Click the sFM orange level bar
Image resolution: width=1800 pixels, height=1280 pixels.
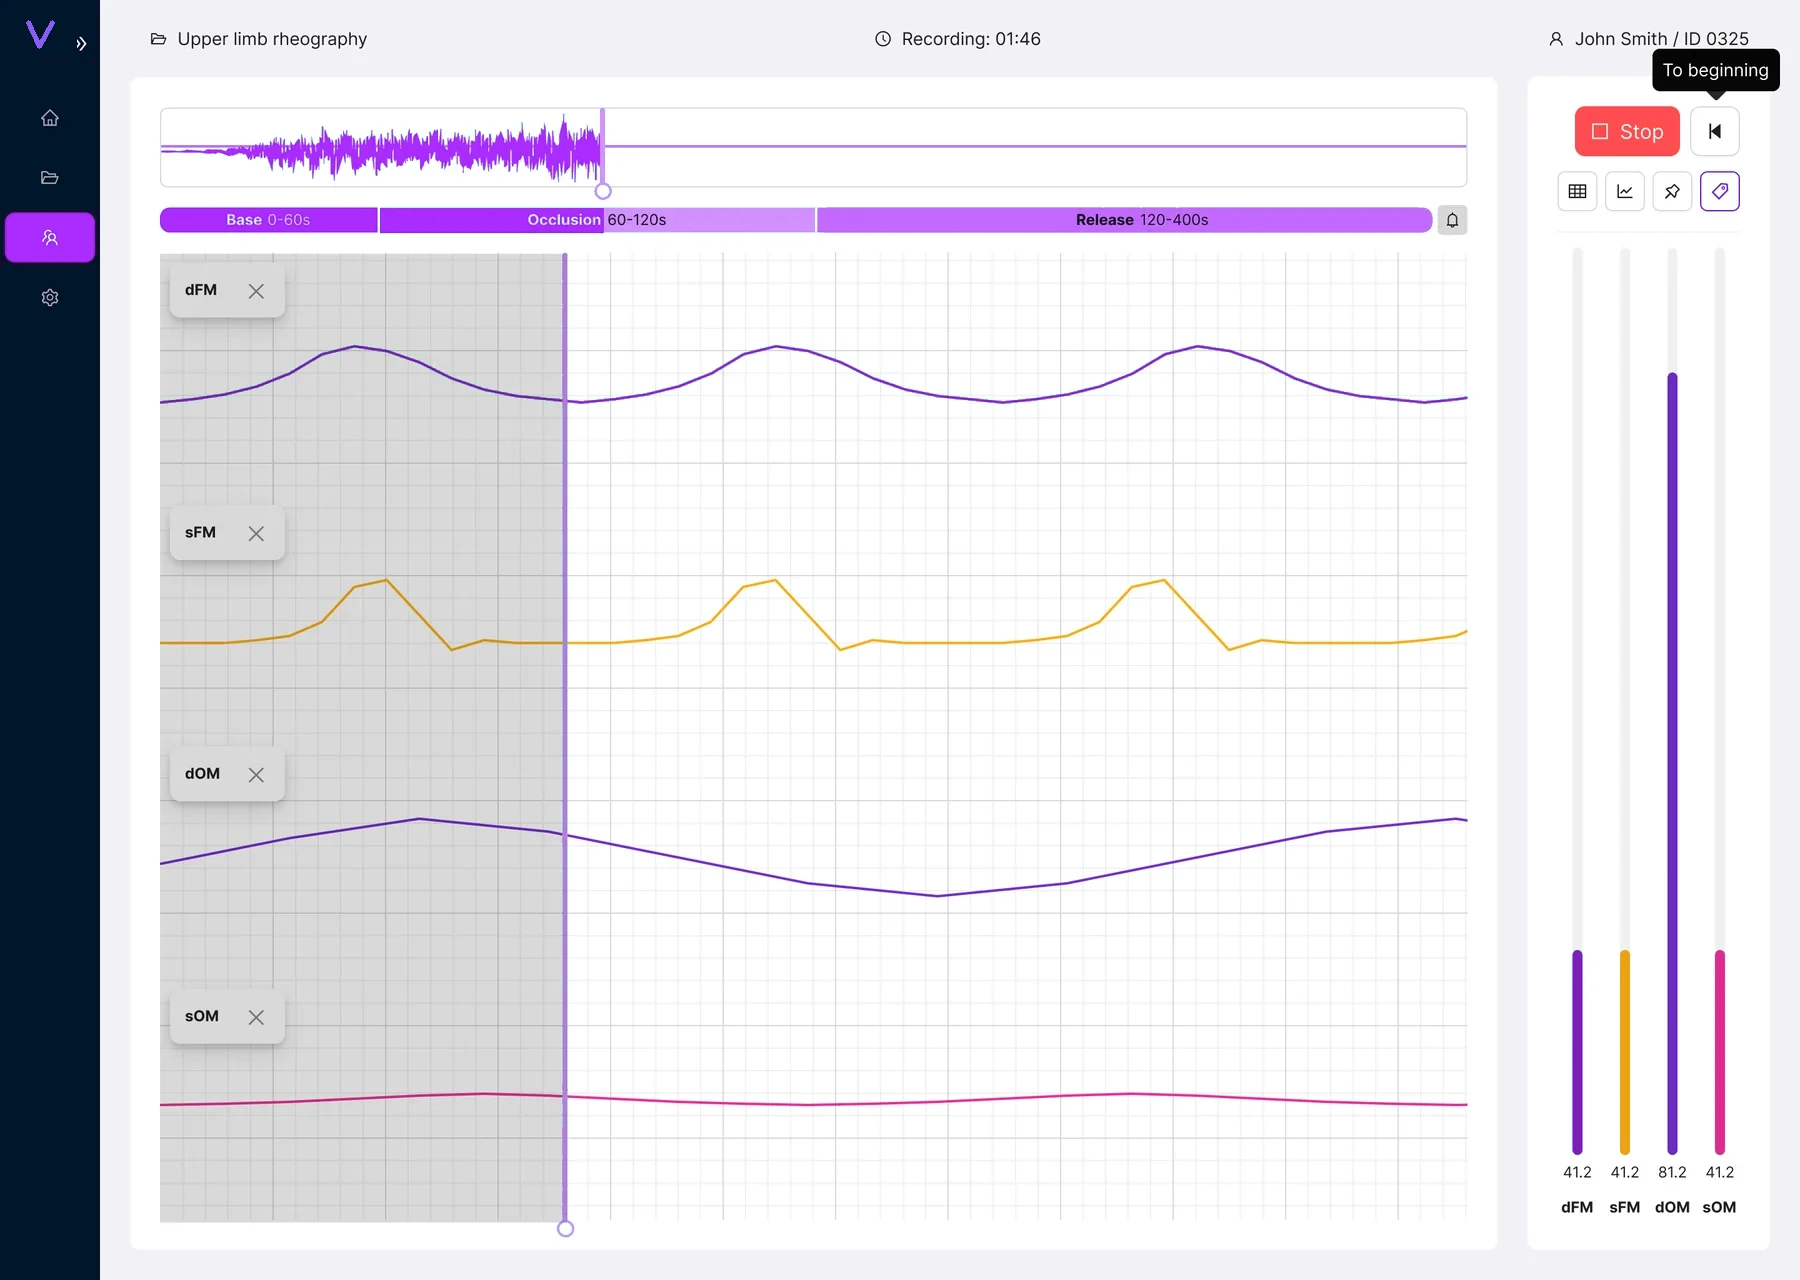pos(1625,1052)
